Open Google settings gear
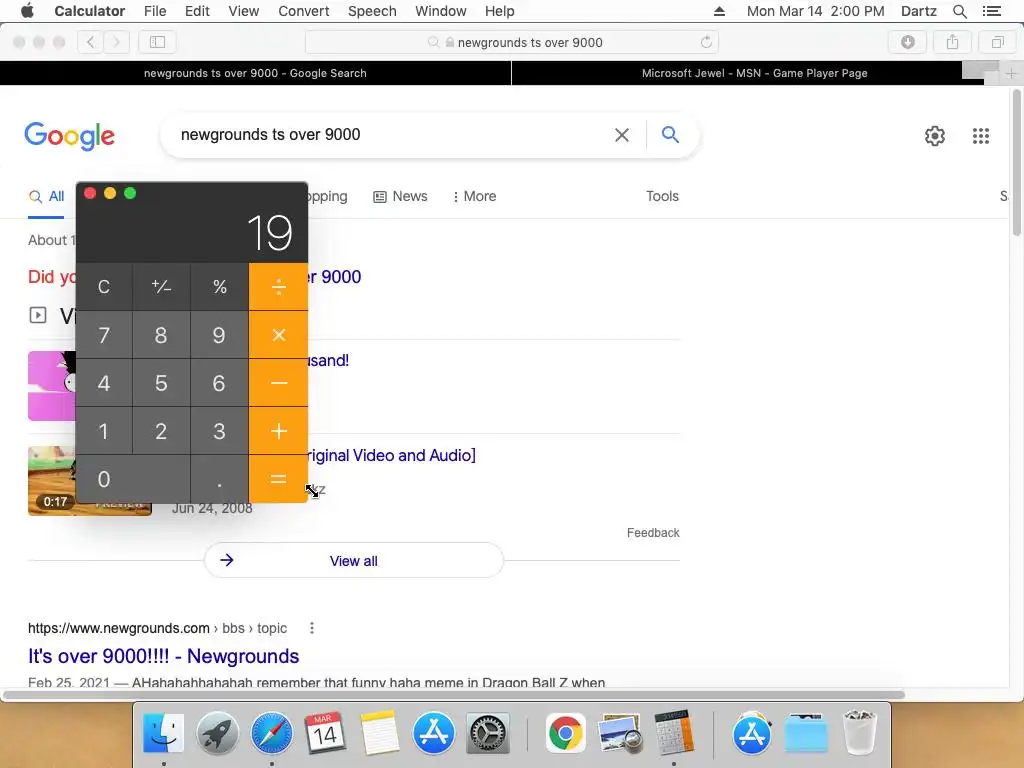 point(935,136)
